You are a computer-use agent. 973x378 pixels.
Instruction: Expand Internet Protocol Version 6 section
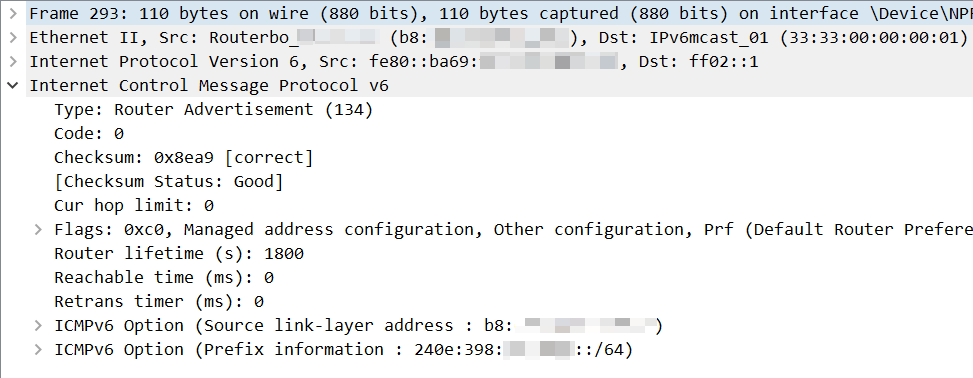pyautogui.click(x=13, y=61)
